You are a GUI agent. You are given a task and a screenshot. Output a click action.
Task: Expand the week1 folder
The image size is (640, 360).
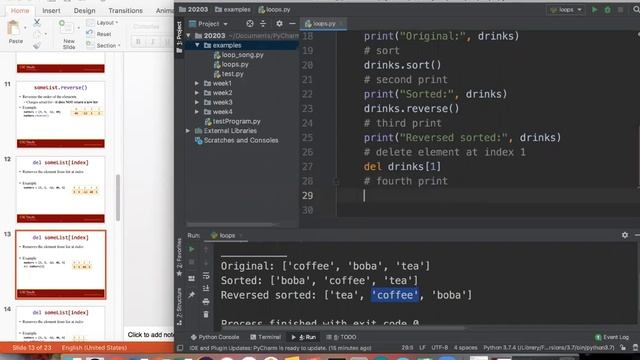197,83
